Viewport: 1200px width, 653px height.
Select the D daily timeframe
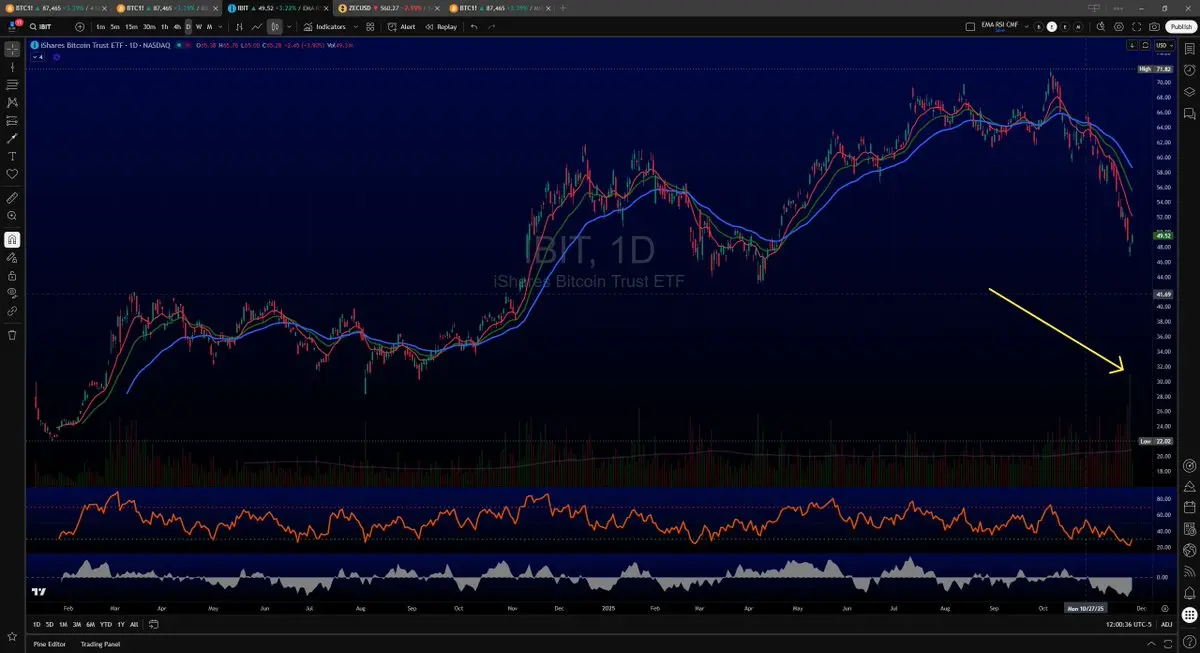pyautogui.click(x=188, y=27)
